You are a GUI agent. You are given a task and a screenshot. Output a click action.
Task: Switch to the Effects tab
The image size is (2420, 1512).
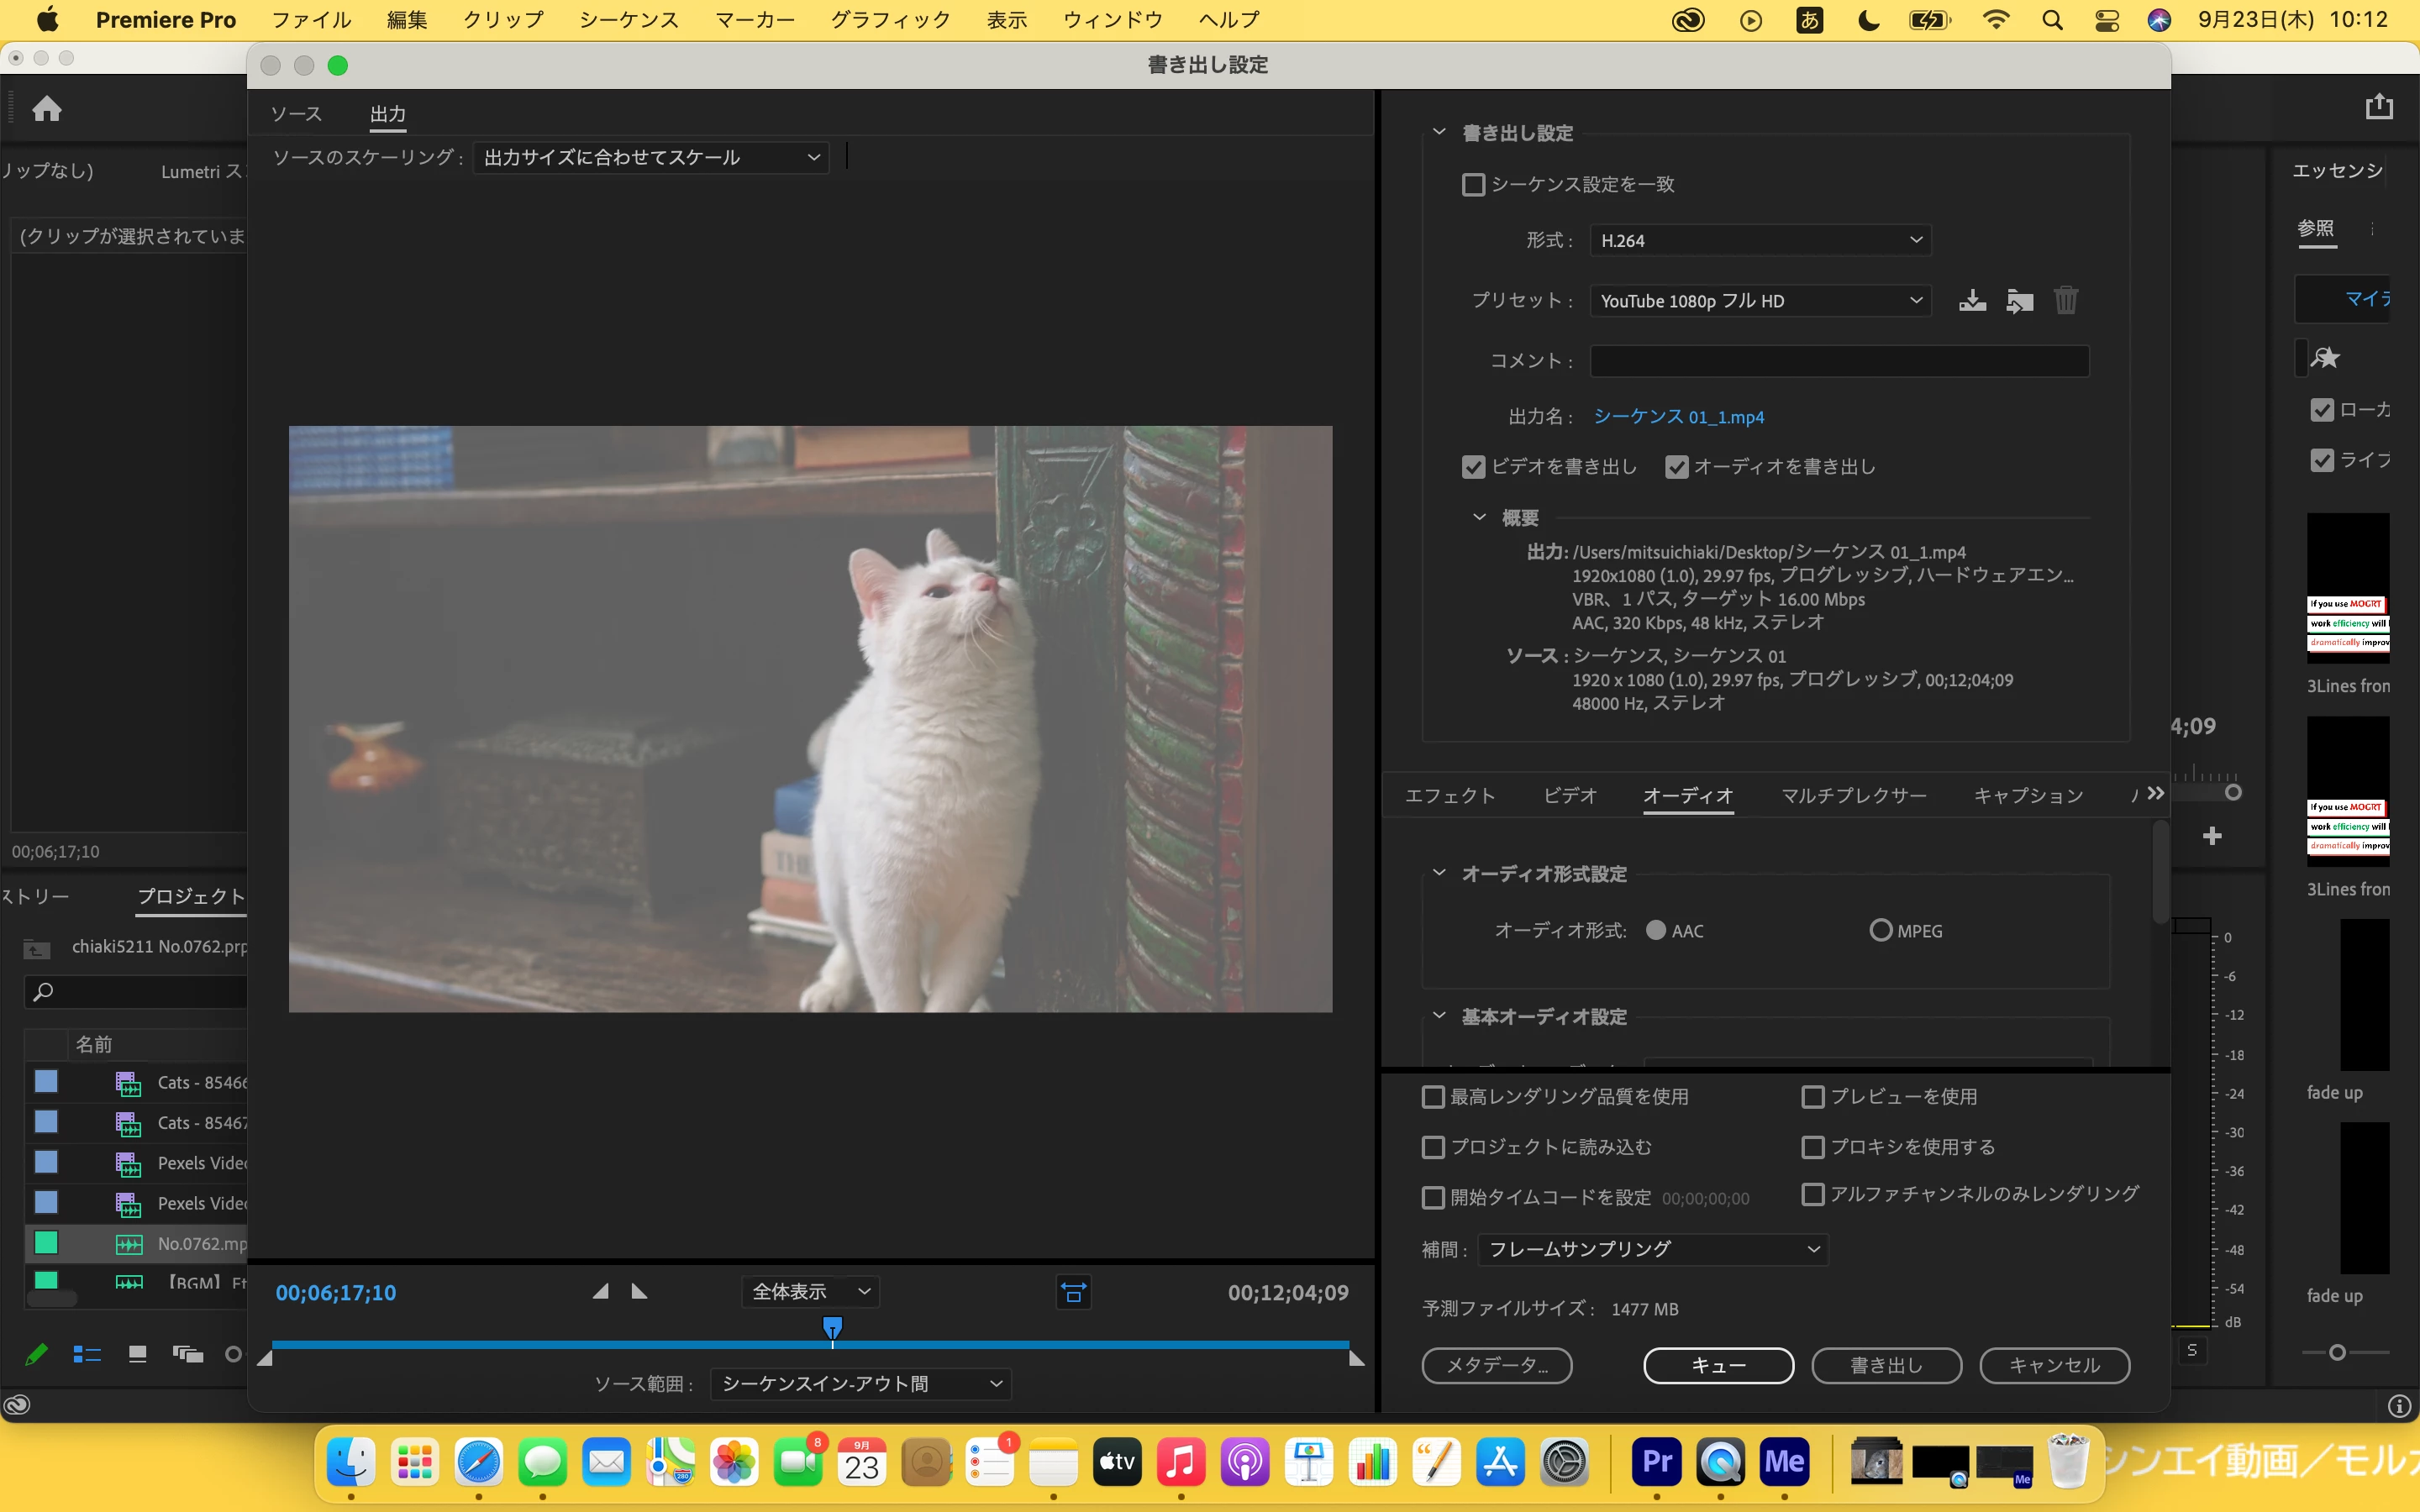(1450, 795)
